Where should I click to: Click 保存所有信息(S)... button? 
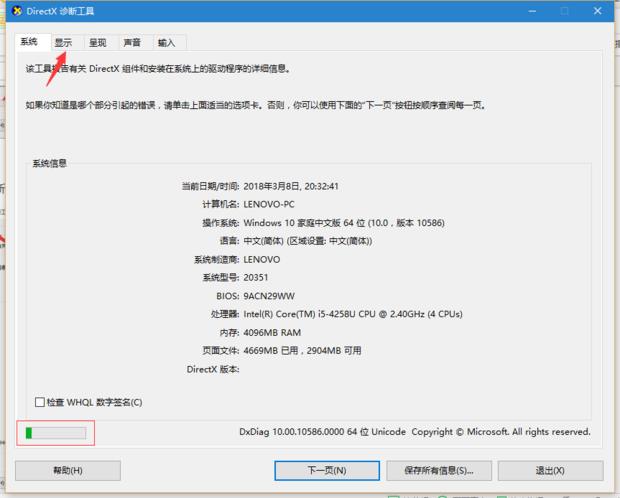click(x=439, y=470)
